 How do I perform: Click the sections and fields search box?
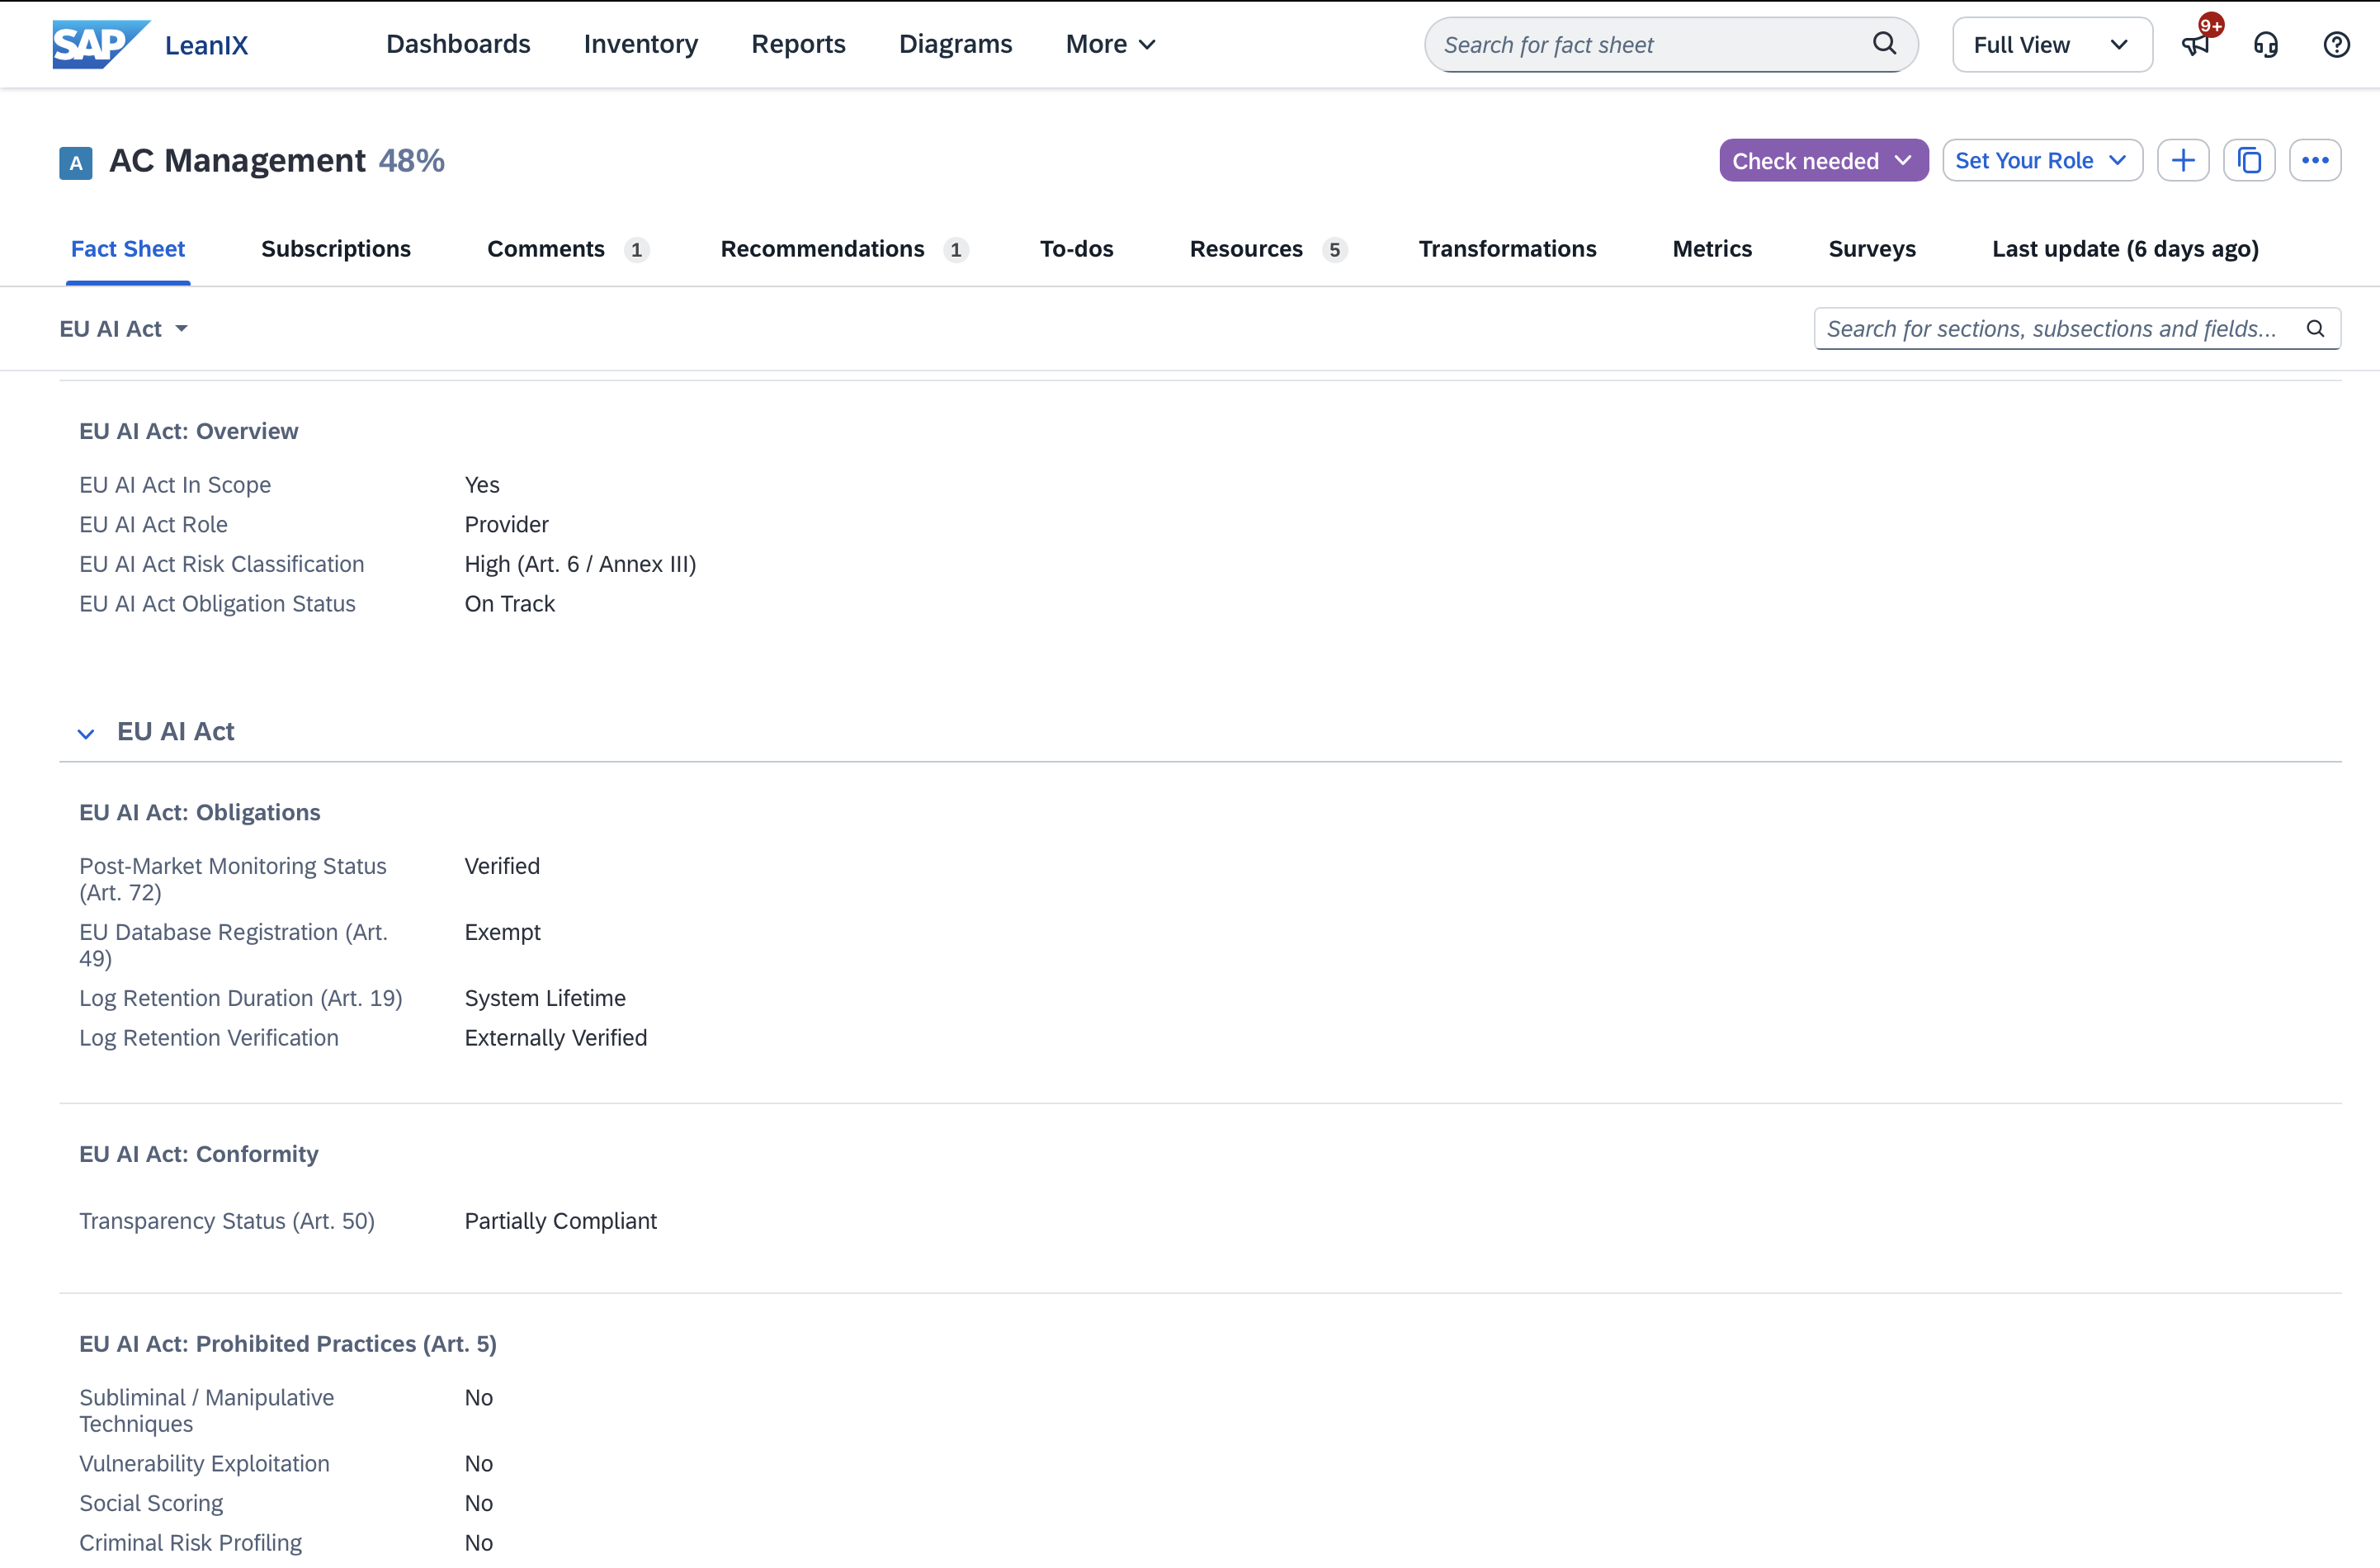coord(2077,329)
